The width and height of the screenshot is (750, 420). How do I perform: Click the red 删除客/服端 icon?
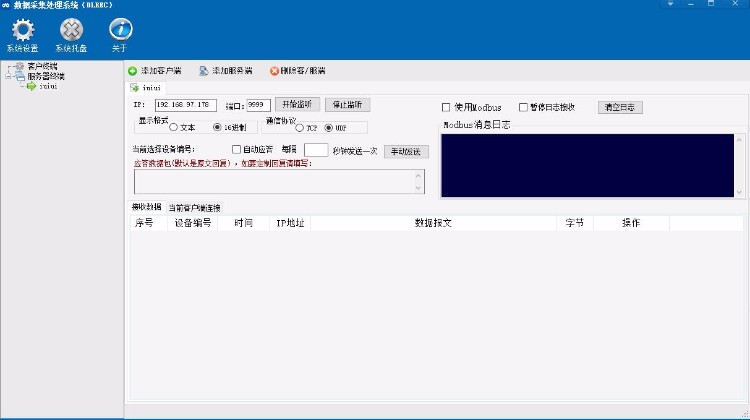tap(274, 71)
